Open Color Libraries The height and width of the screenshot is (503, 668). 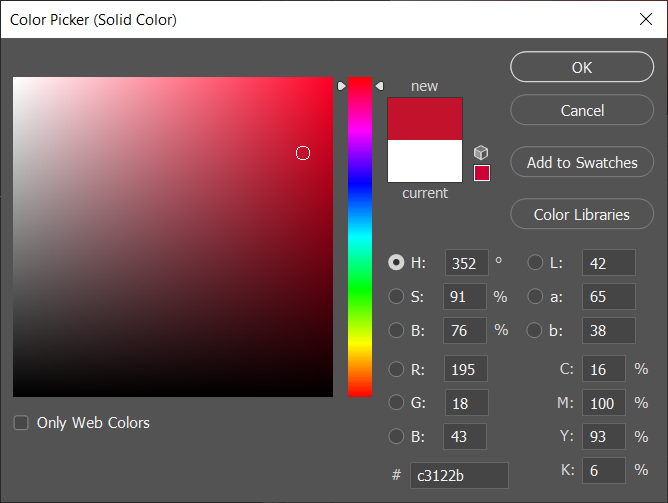(x=582, y=214)
